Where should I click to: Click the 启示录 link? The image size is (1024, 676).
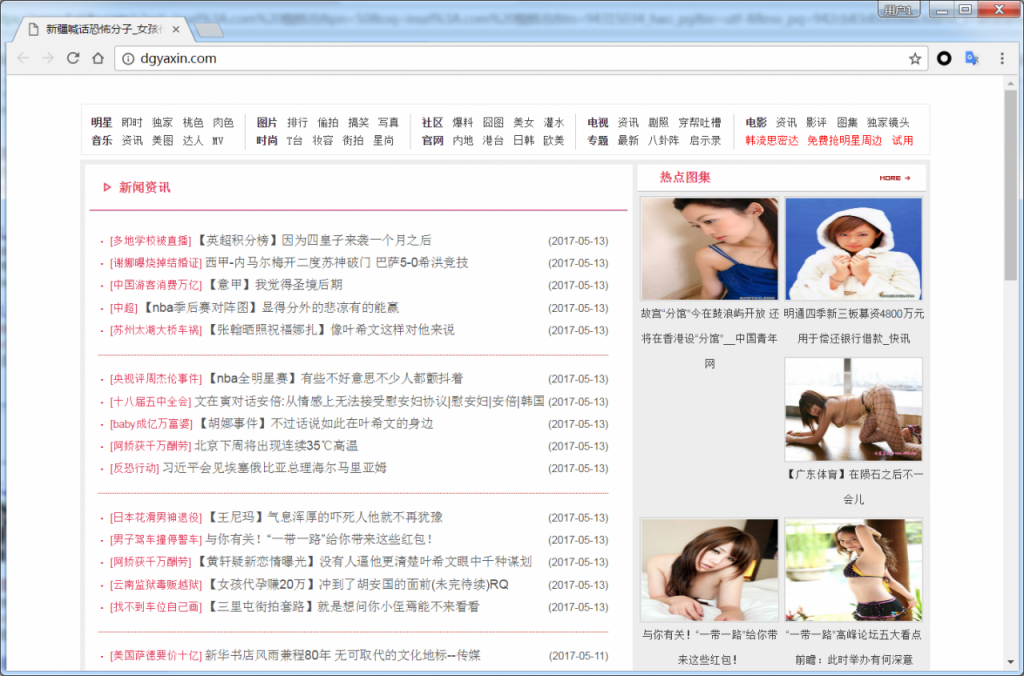[705, 140]
